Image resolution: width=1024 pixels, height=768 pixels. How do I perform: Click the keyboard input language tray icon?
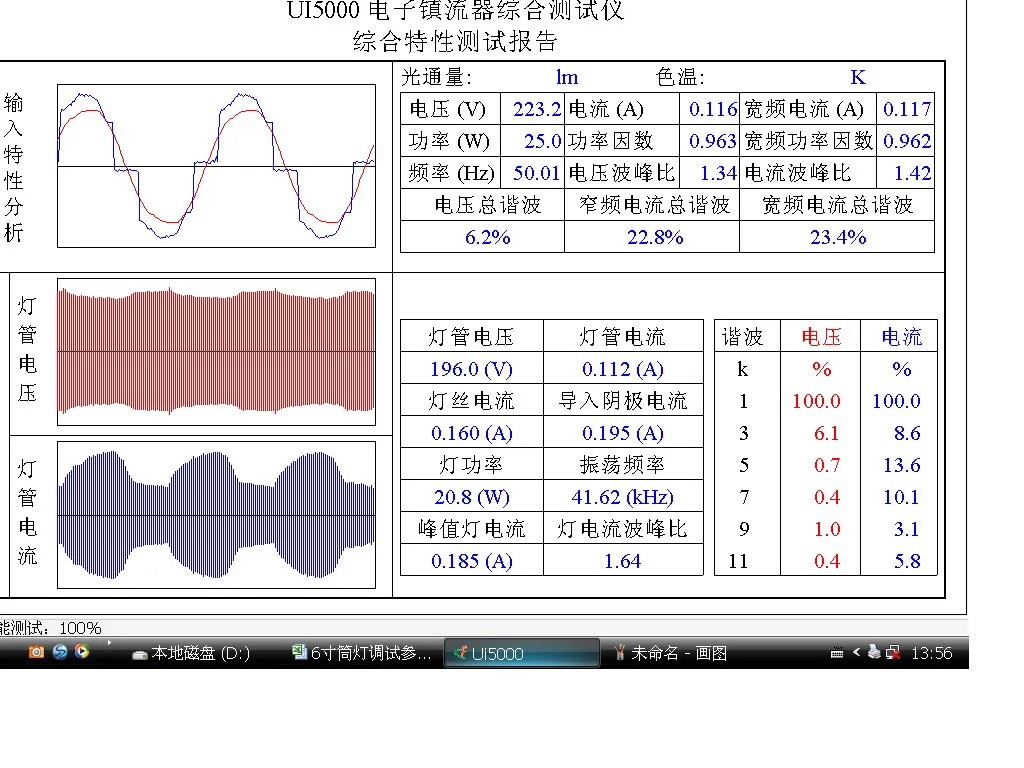(837, 652)
